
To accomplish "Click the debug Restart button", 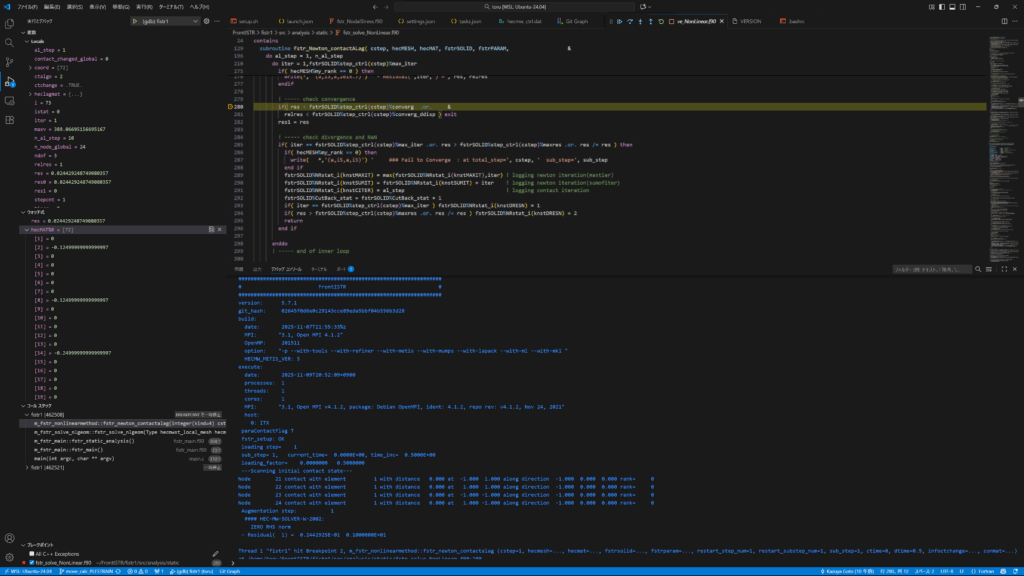I will click(660, 21).
